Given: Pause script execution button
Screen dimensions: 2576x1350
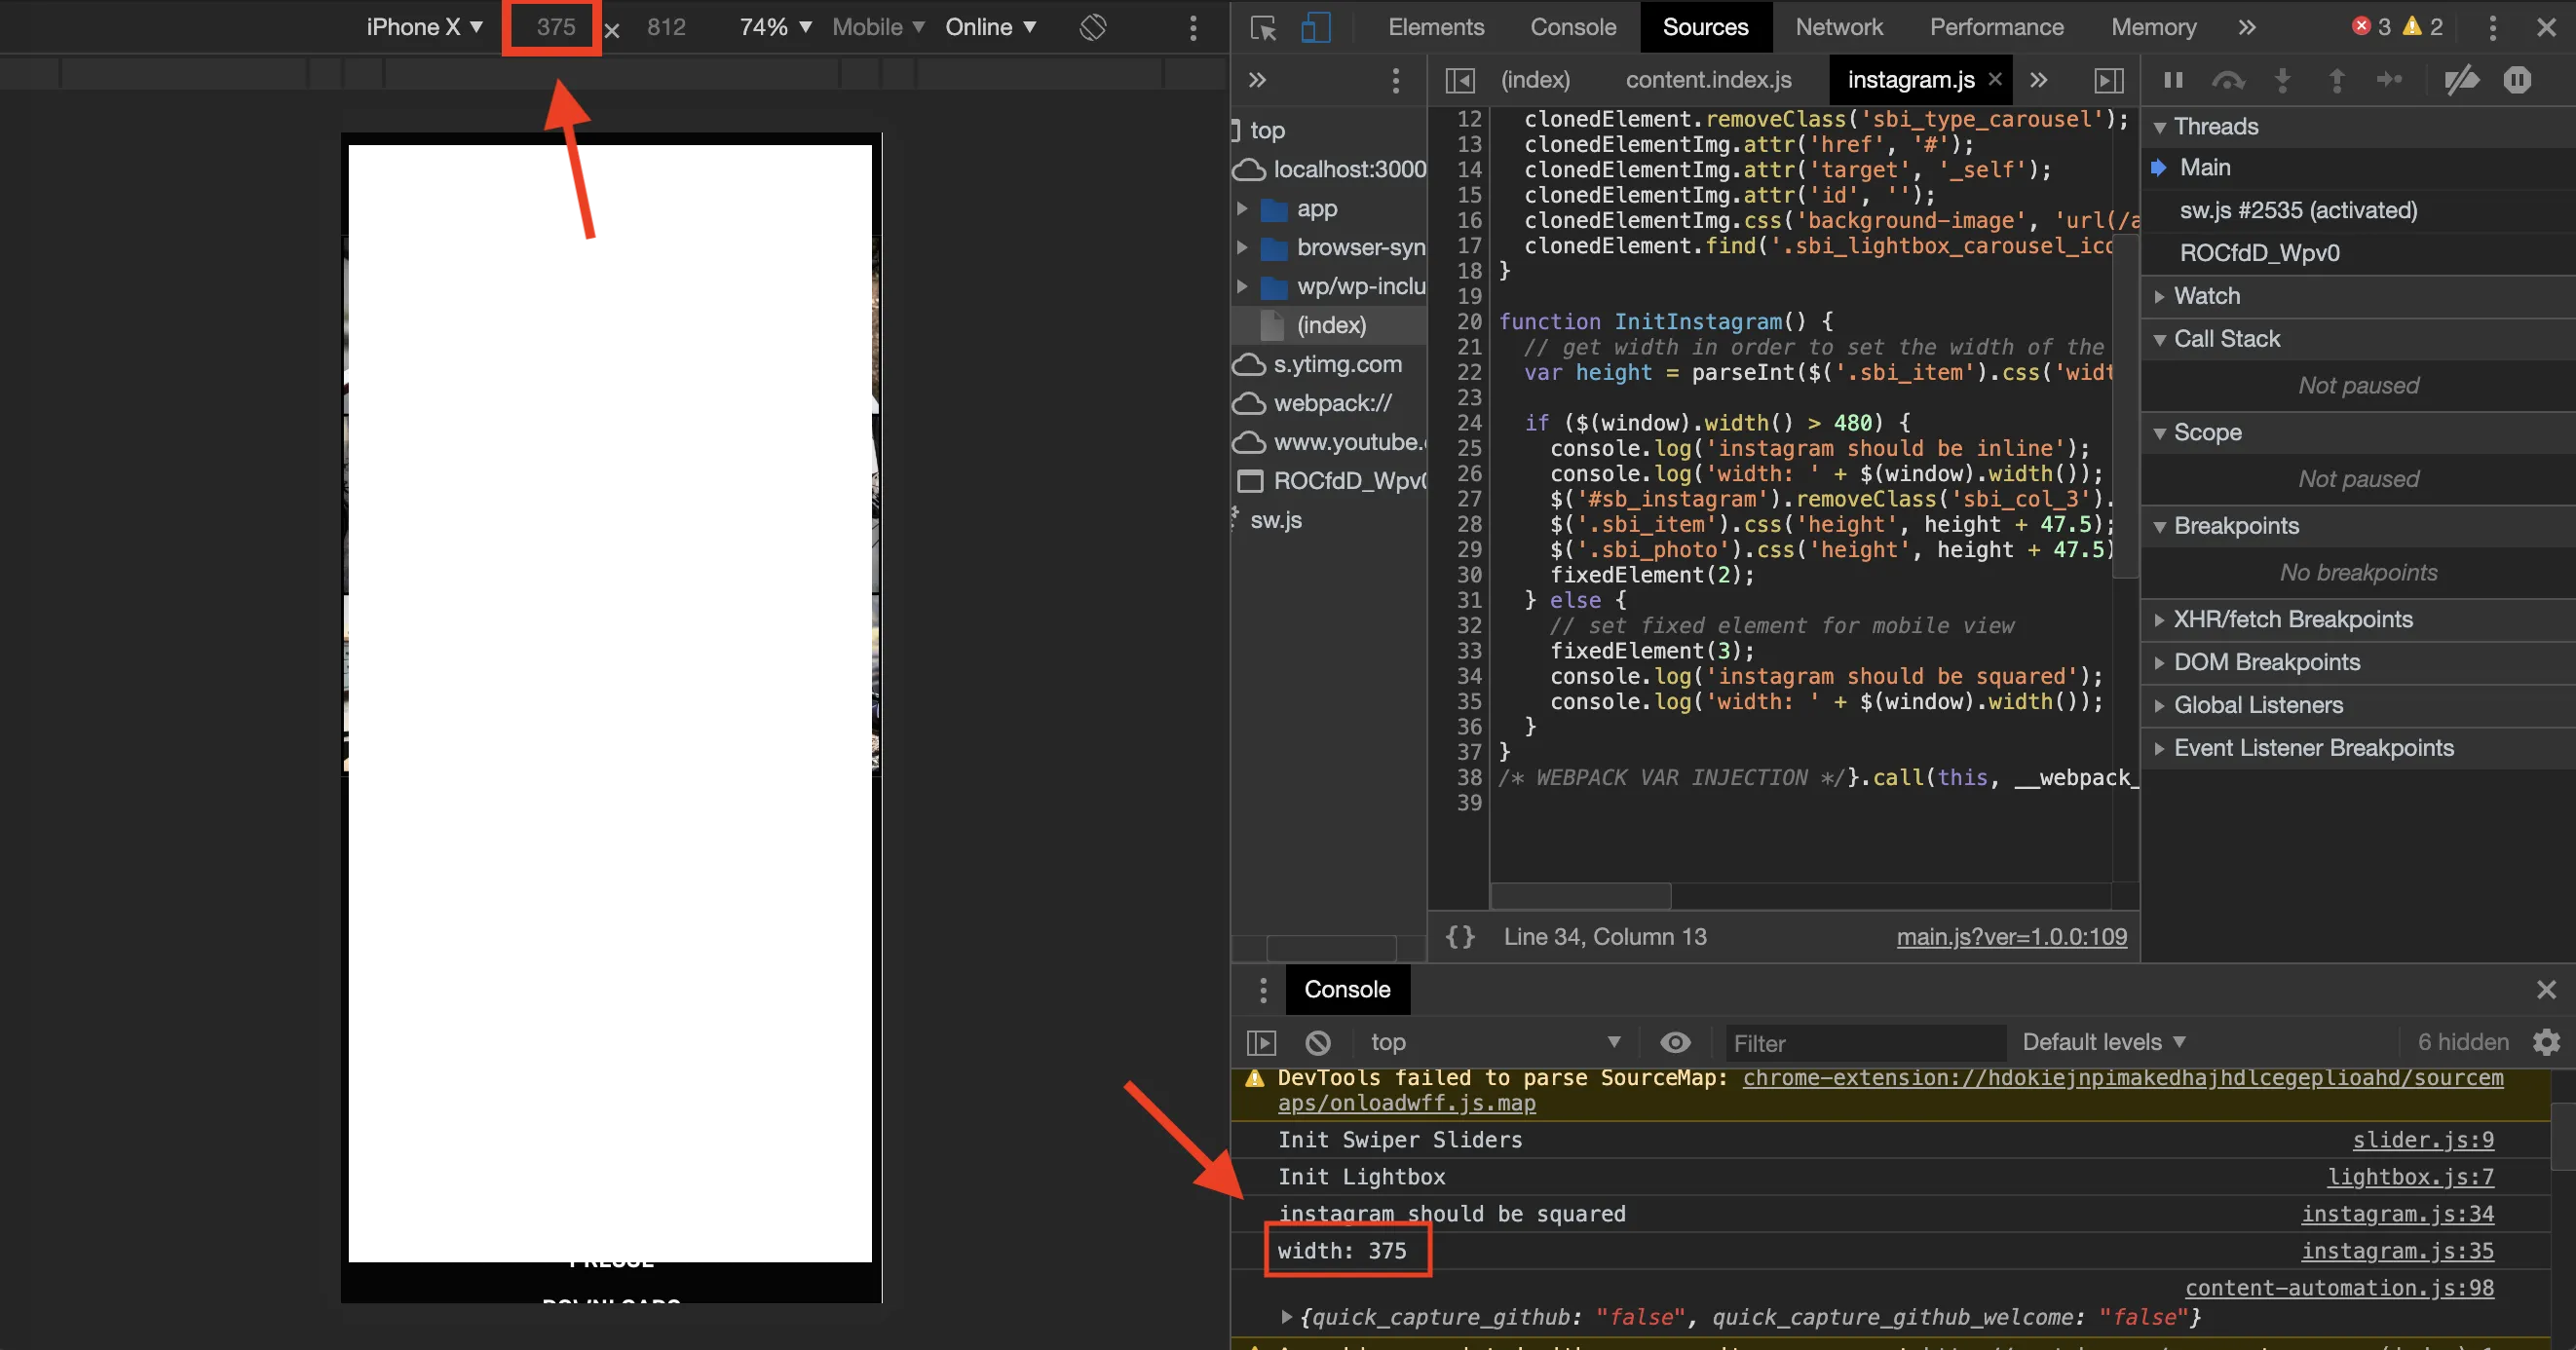Looking at the screenshot, I should tap(2173, 80).
